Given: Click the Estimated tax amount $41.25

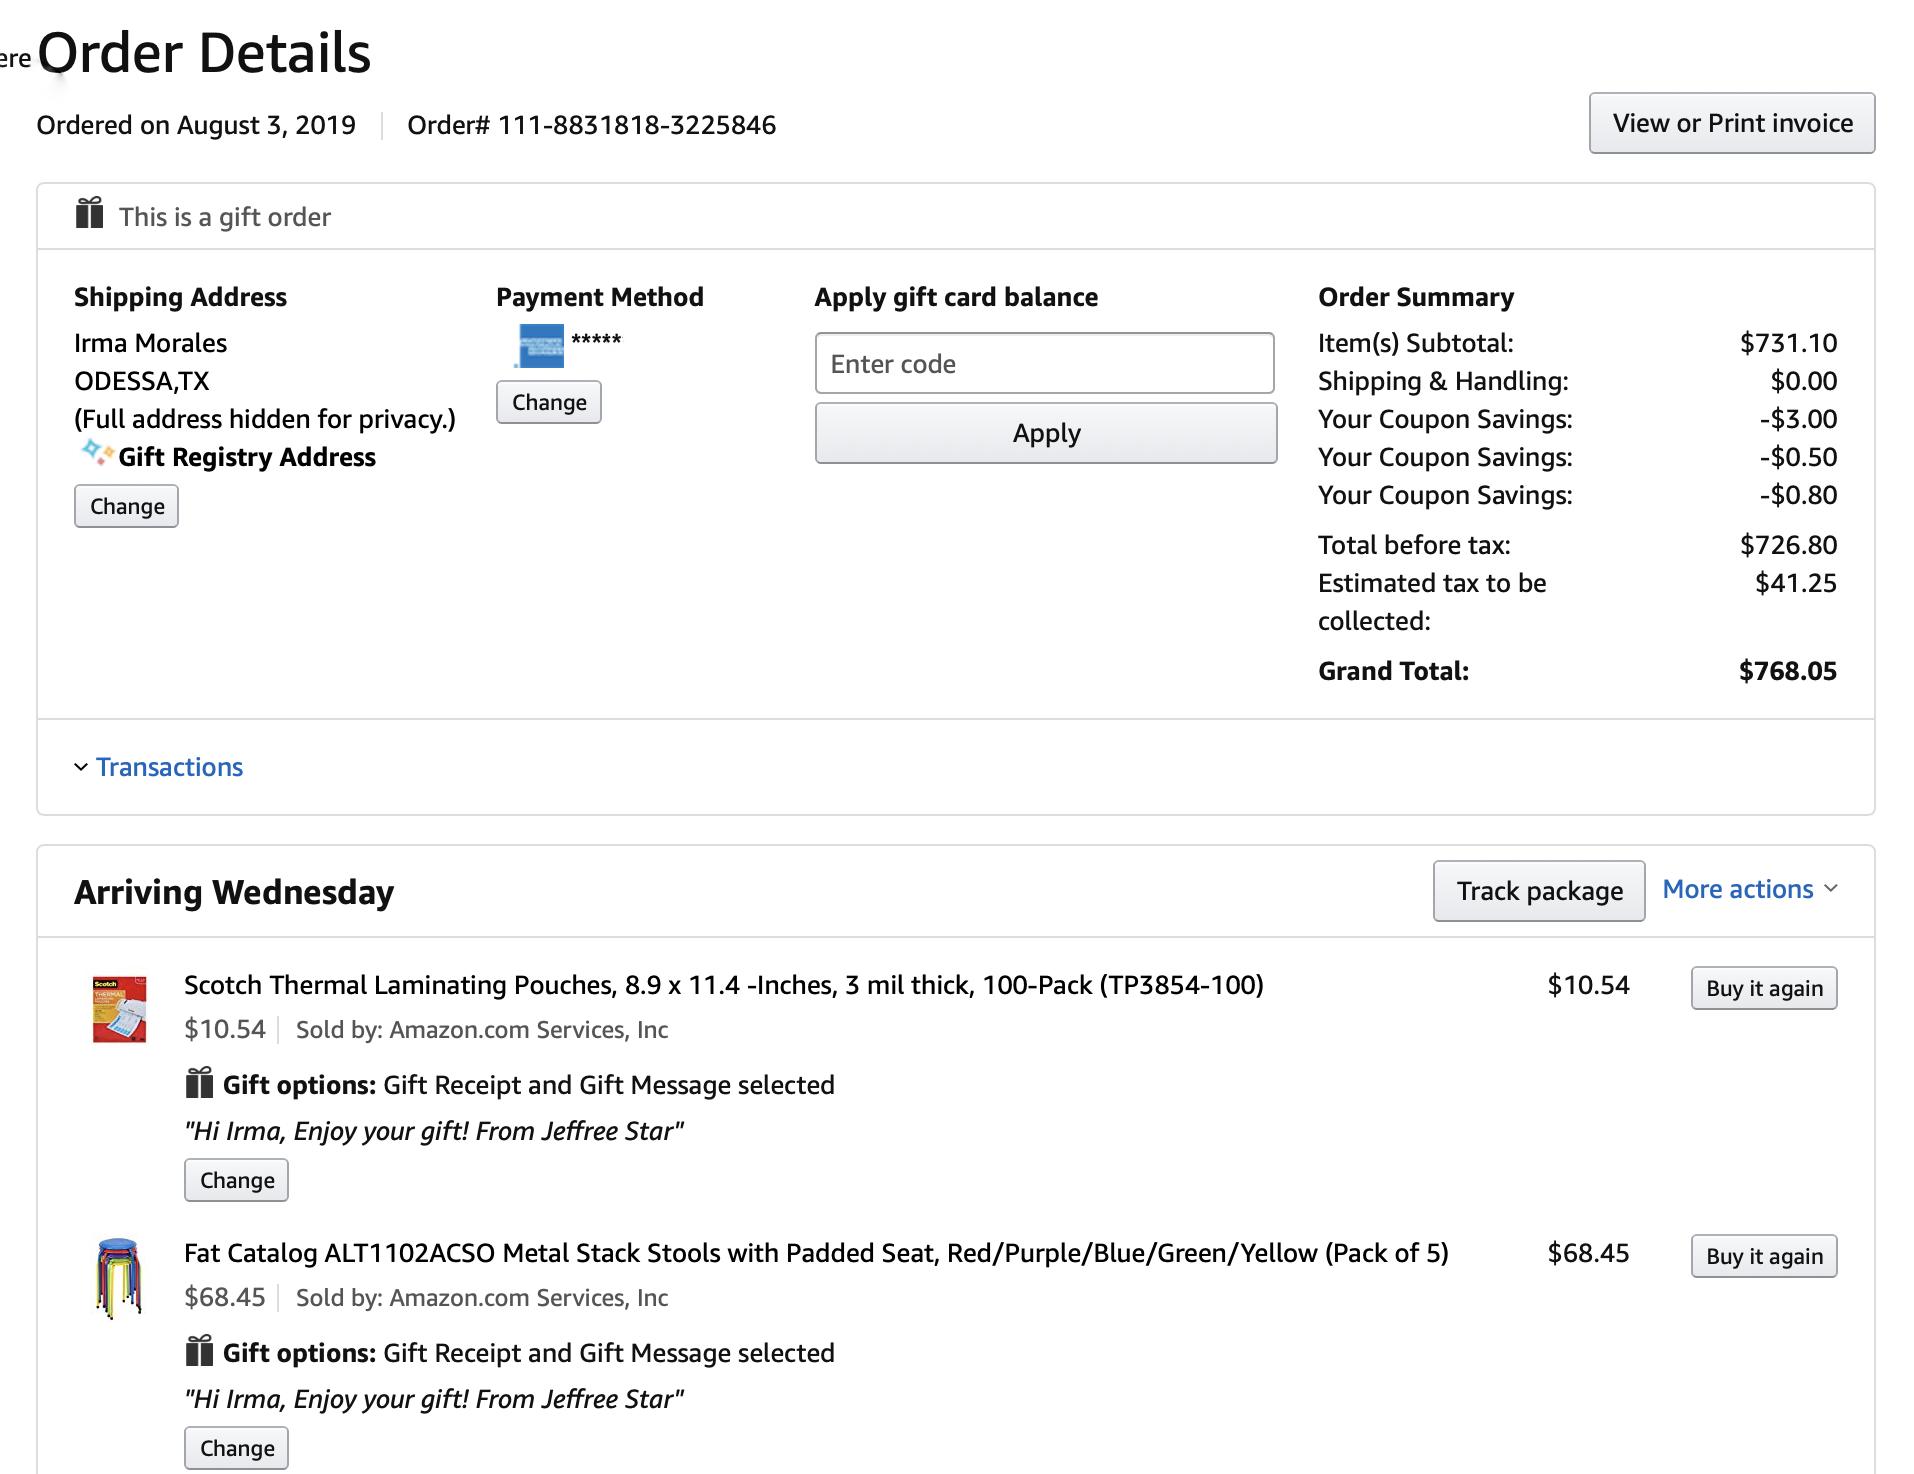Looking at the screenshot, I should click(x=1796, y=583).
